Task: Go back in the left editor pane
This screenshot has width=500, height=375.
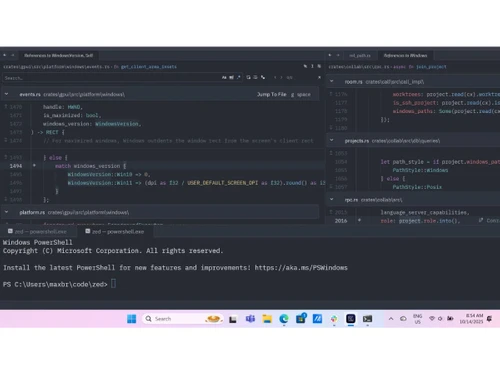Action: pyautogui.click(x=5, y=55)
